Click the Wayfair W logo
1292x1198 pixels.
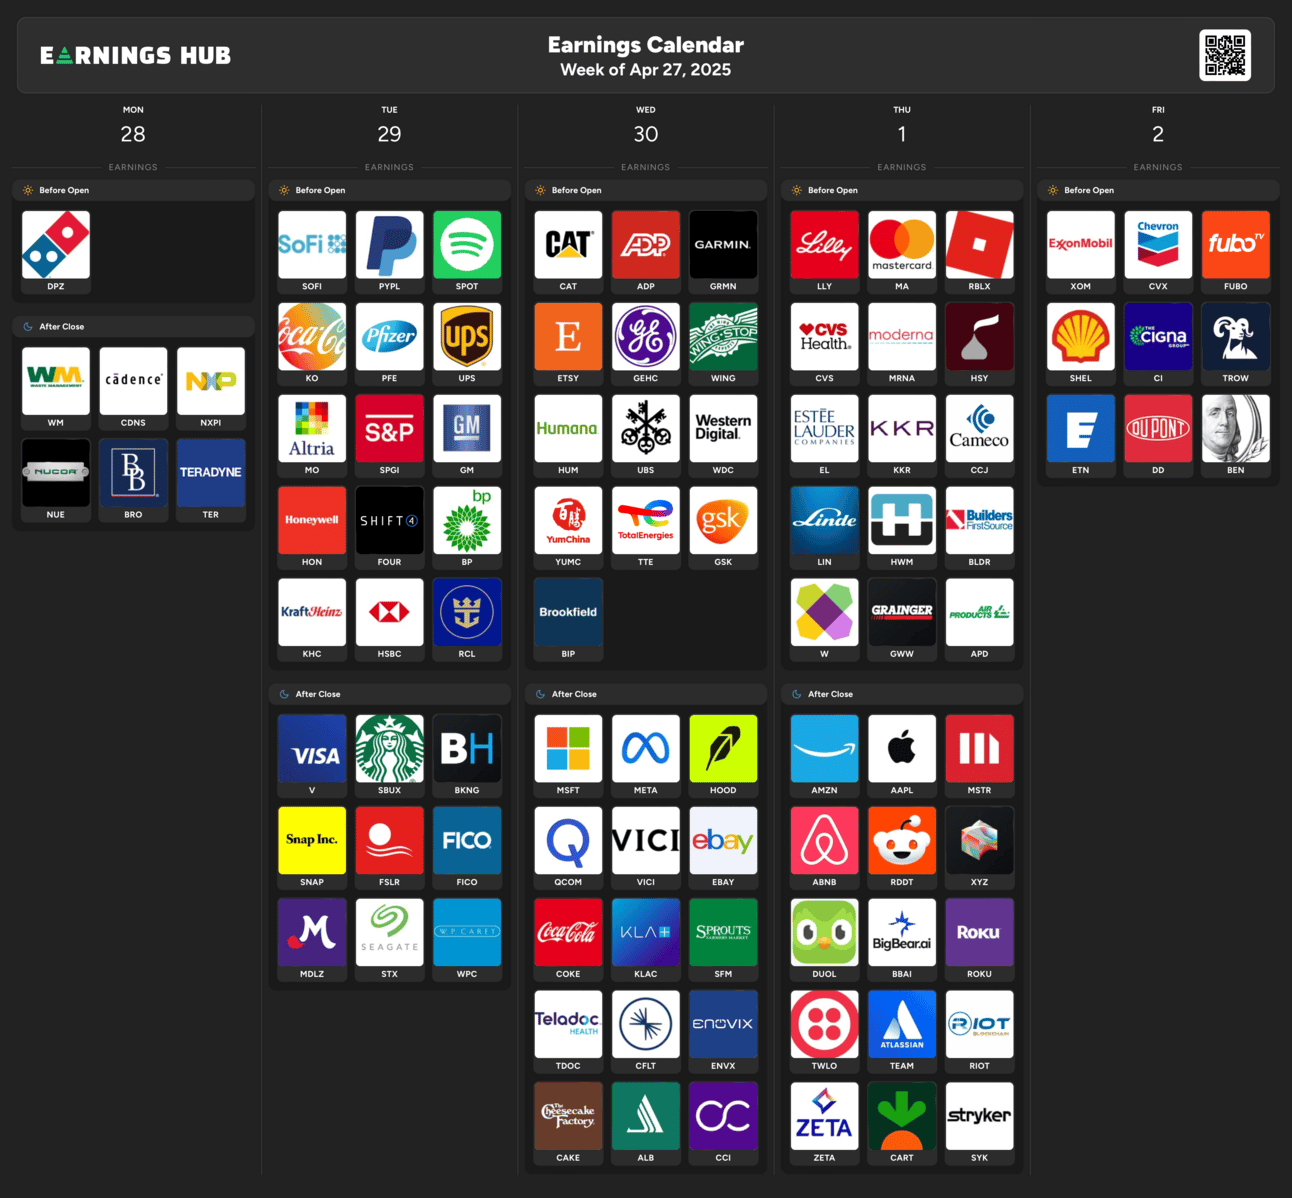pyautogui.click(x=824, y=612)
